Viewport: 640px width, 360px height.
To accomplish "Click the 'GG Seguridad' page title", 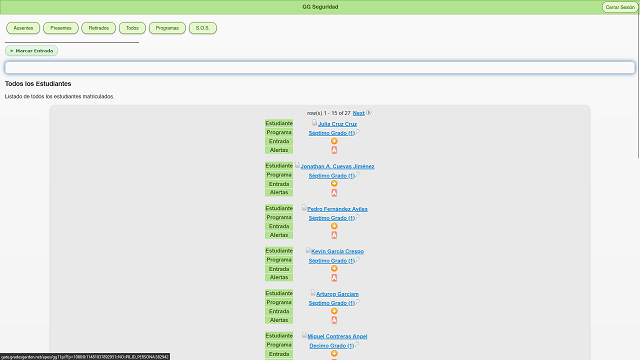I will point(320,7).
